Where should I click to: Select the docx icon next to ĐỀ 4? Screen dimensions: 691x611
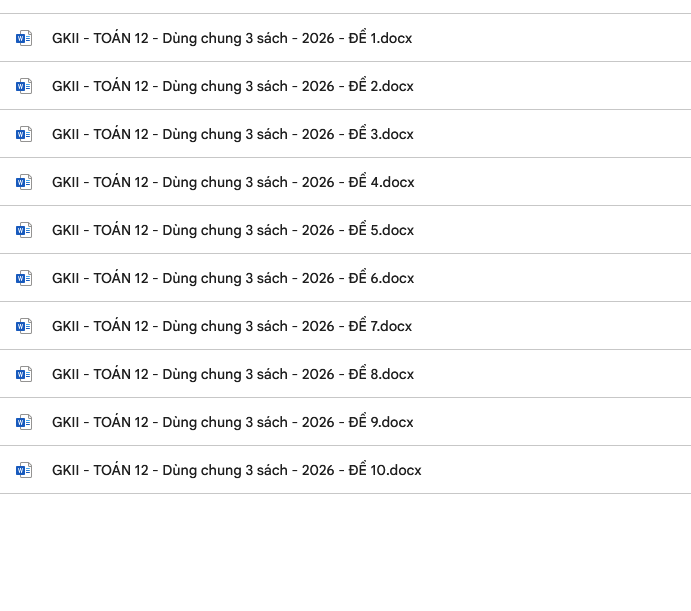[x=24, y=182]
